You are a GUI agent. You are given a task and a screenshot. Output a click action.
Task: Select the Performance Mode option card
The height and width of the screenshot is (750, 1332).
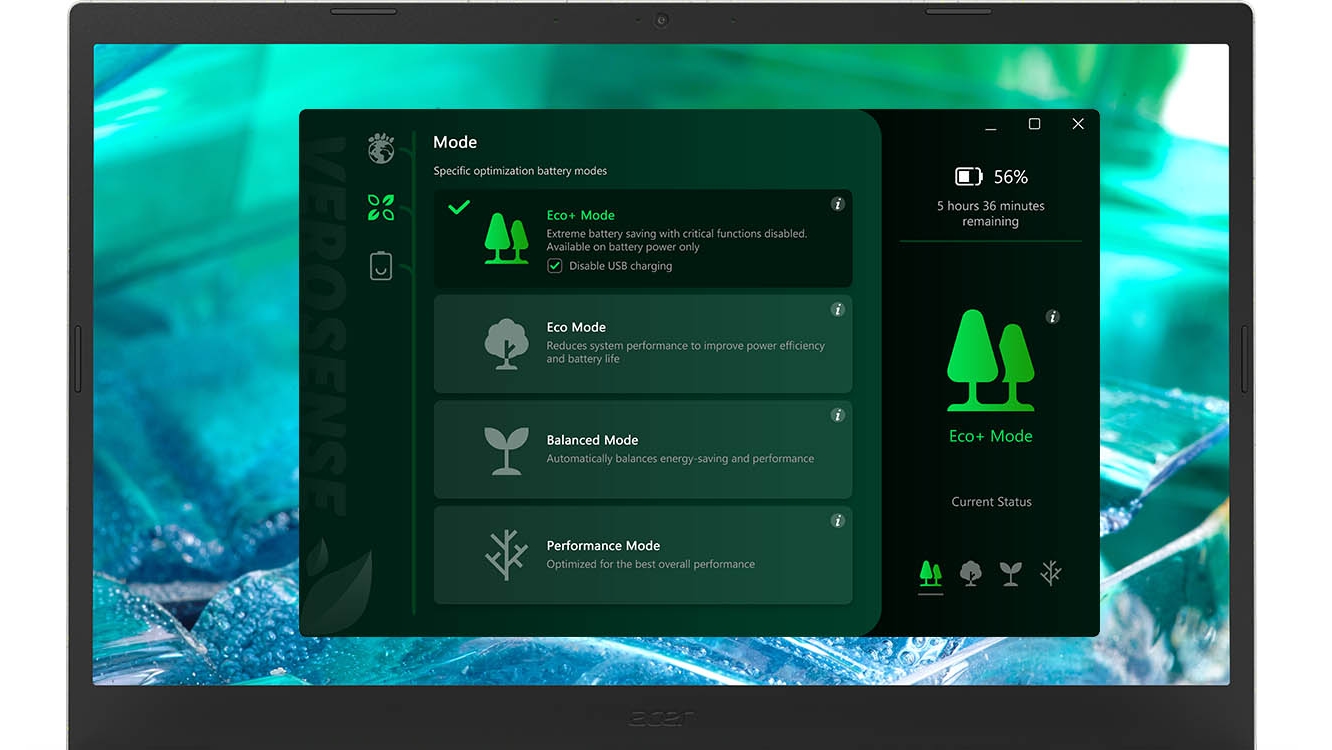tap(643, 555)
